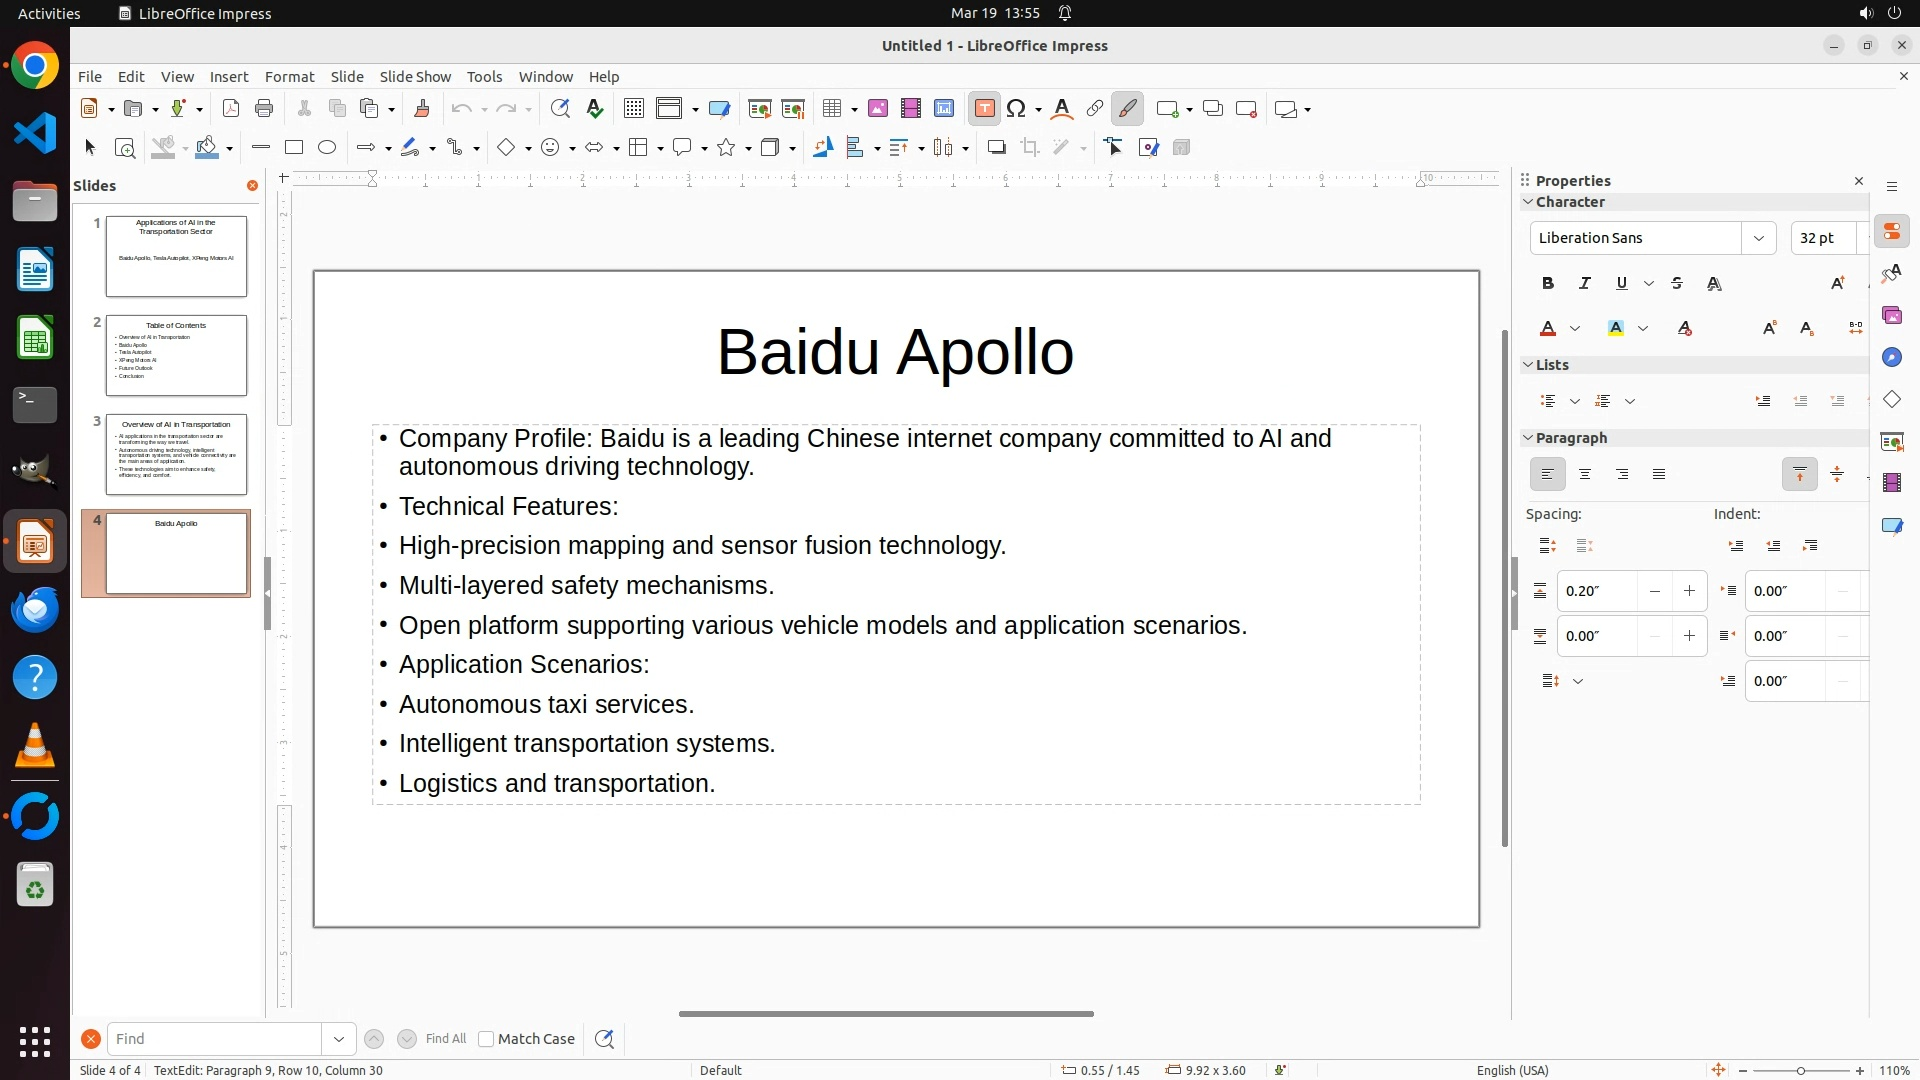Select the Ellipse drawing tool
The width and height of the screenshot is (1920, 1080).
coord(327,148)
